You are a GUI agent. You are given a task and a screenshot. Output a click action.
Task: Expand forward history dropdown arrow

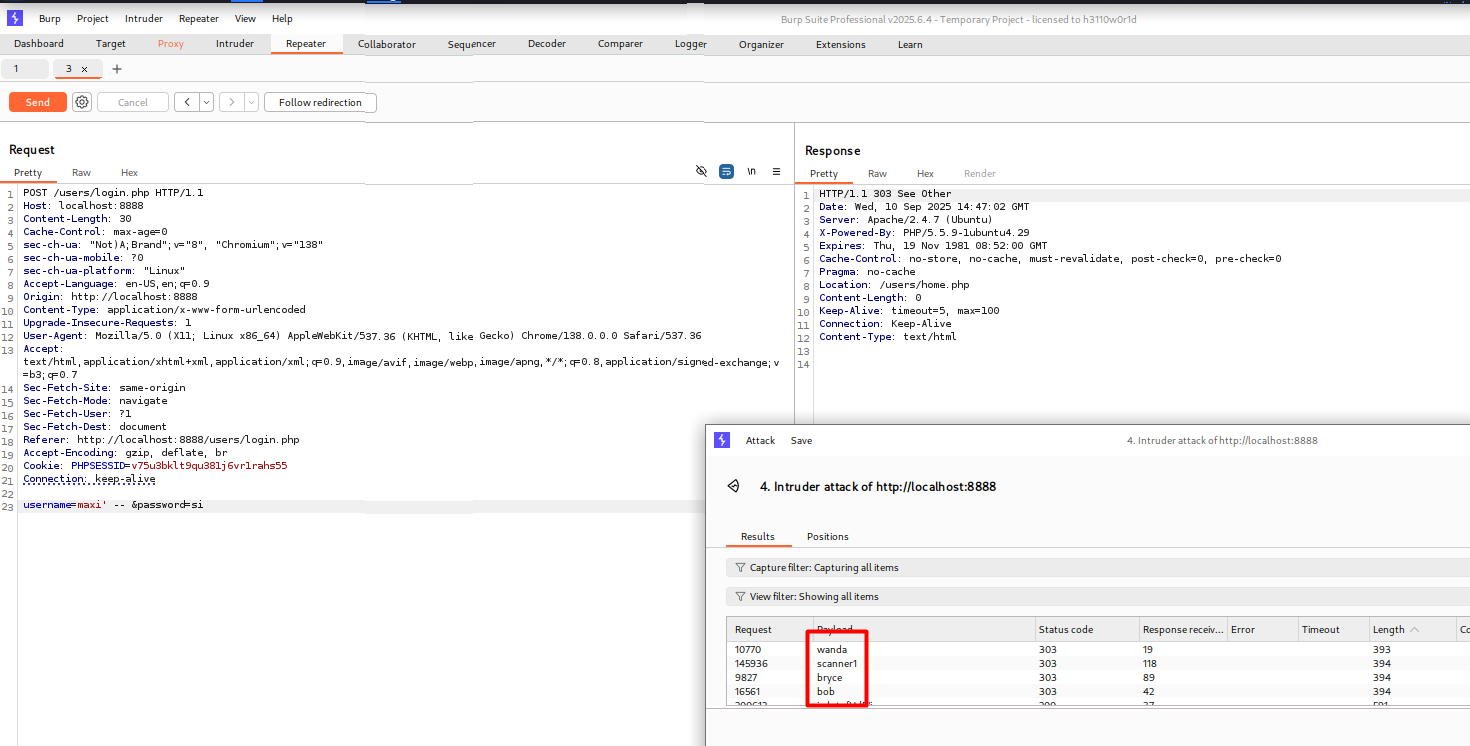(251, 102)
